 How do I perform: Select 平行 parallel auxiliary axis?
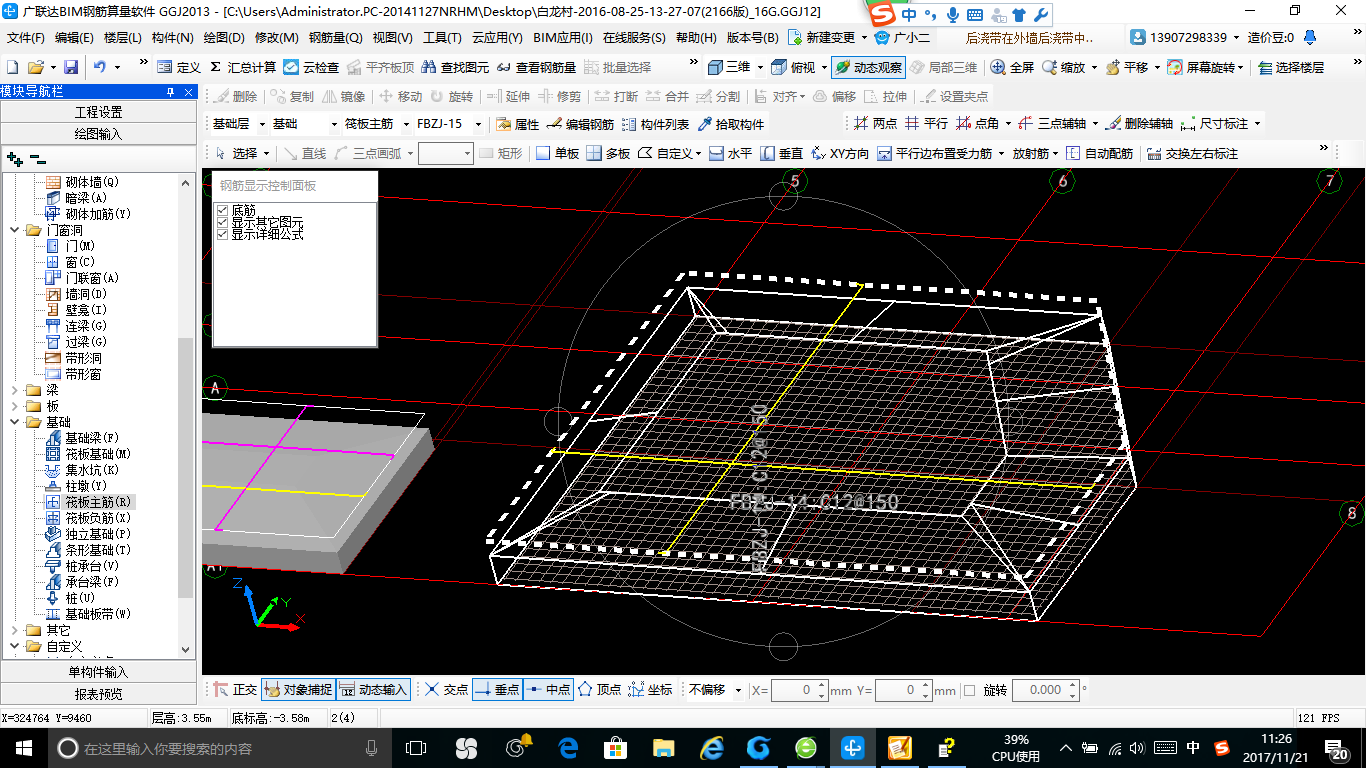[x=926, y=124]
